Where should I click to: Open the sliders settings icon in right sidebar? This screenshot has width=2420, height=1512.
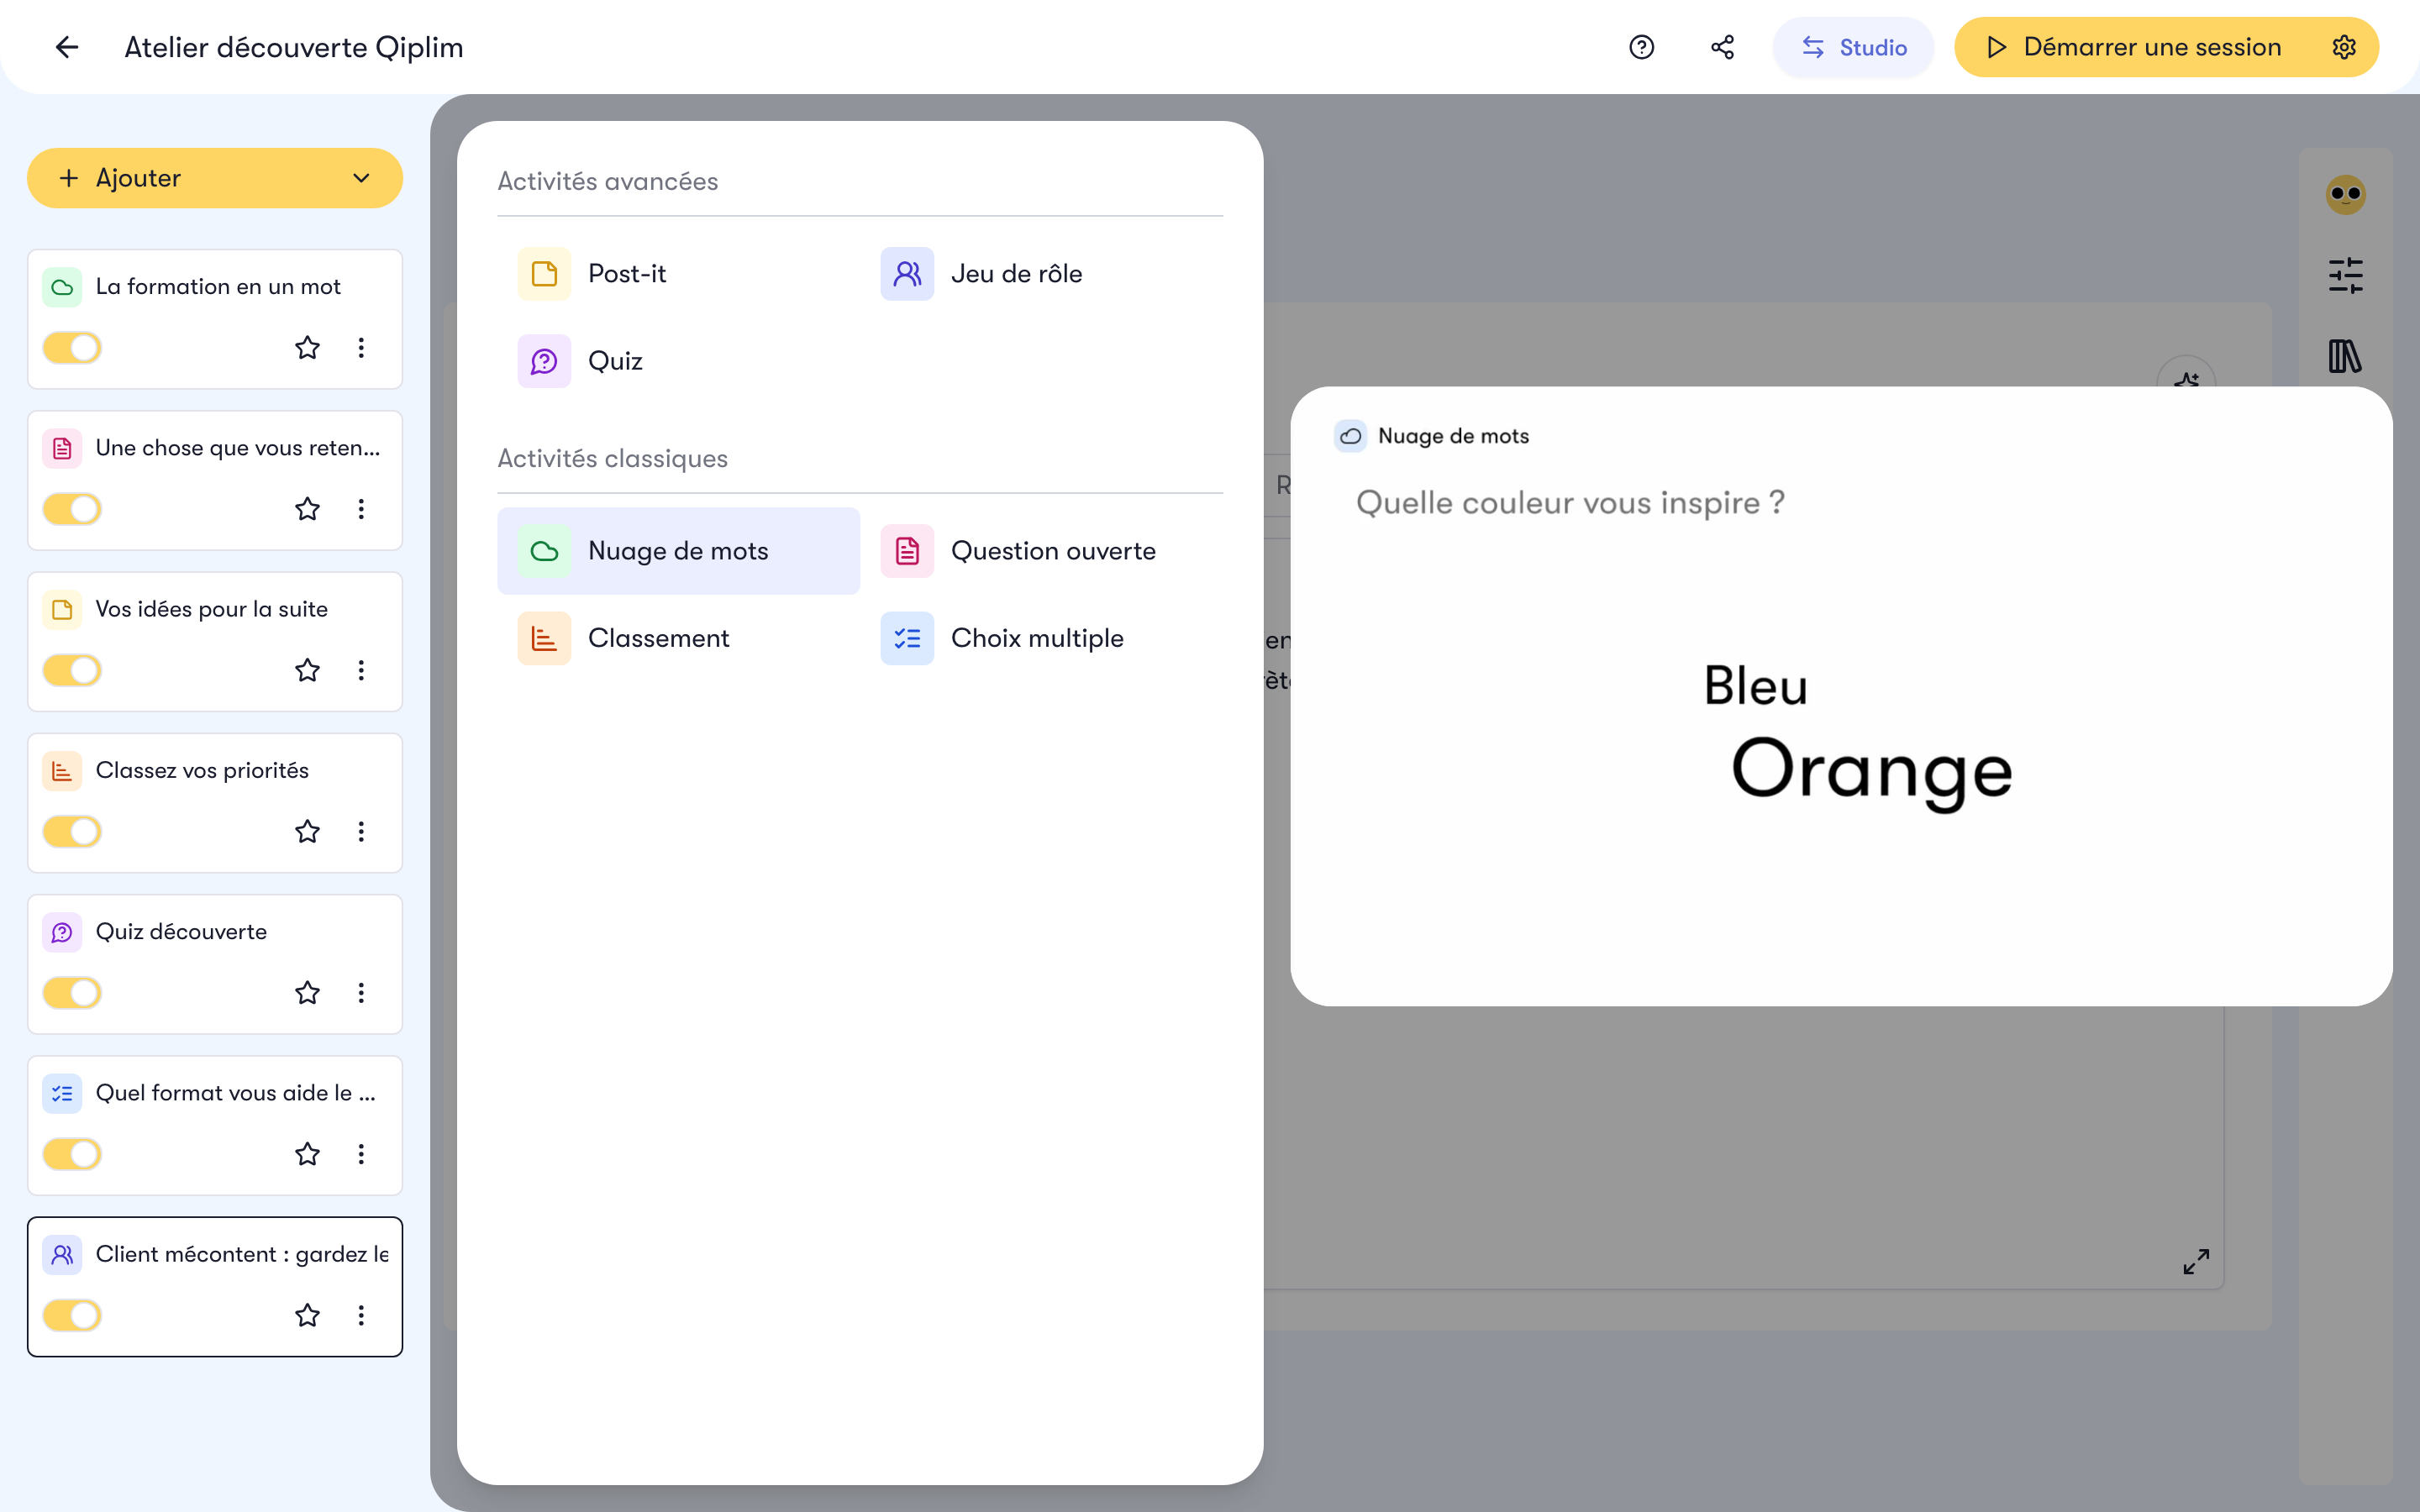(2345, 275)
